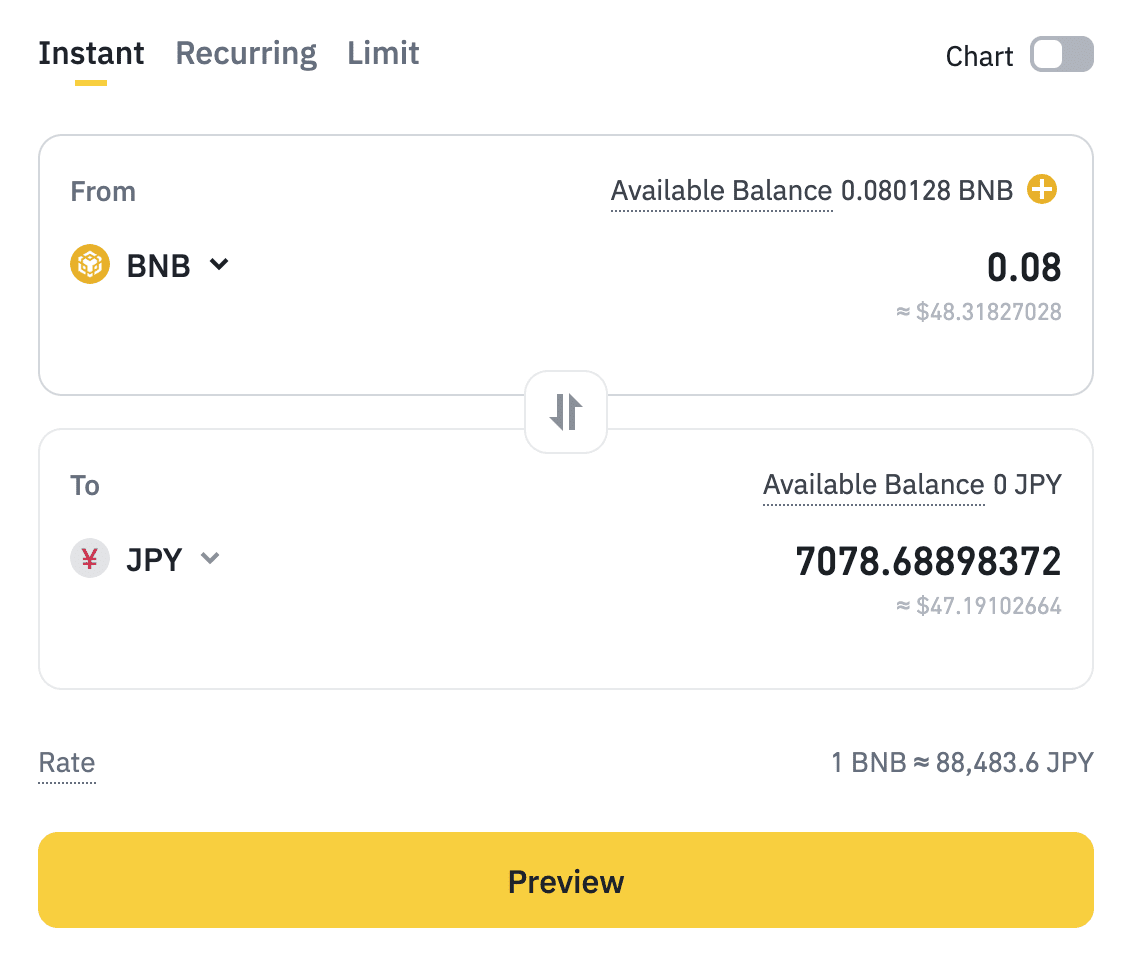
Task: Edit the From amount 0.08 field
Action: click(1023, 268)
